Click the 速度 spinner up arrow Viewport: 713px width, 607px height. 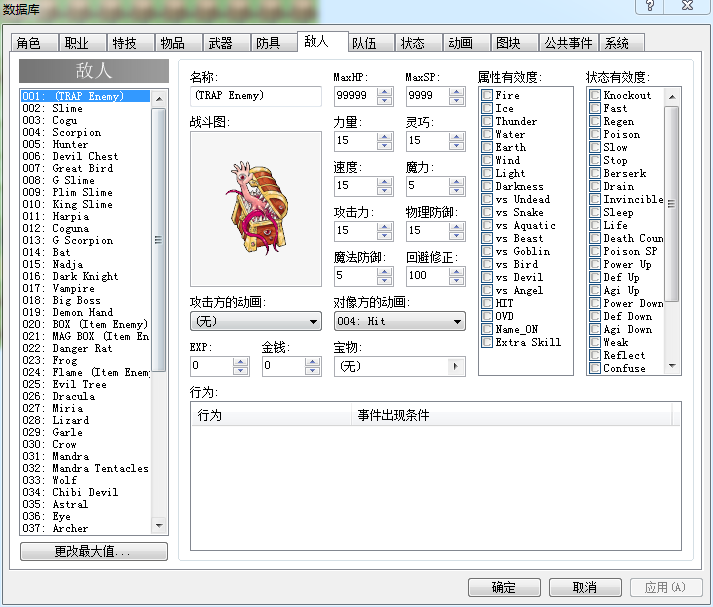(x=385, y=181)
